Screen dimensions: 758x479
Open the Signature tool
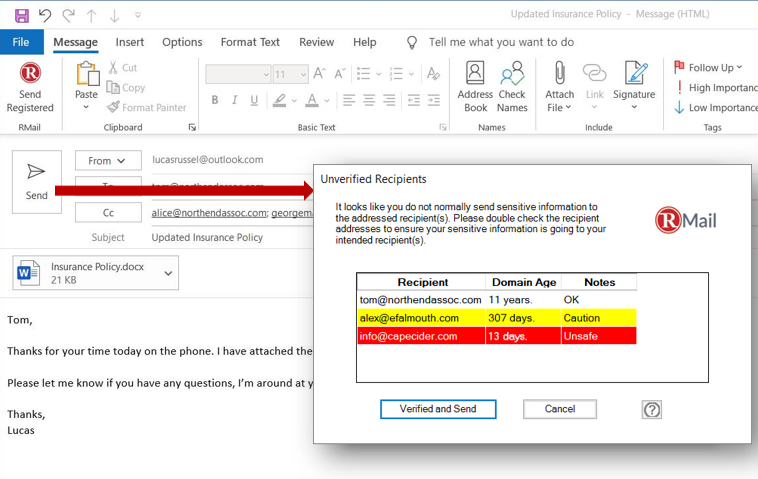point(634,76)
